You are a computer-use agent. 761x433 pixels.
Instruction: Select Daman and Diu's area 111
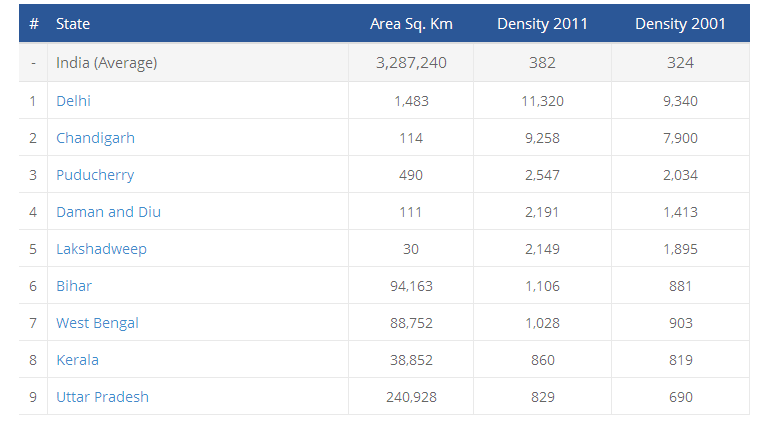click(x=411, y=212)
